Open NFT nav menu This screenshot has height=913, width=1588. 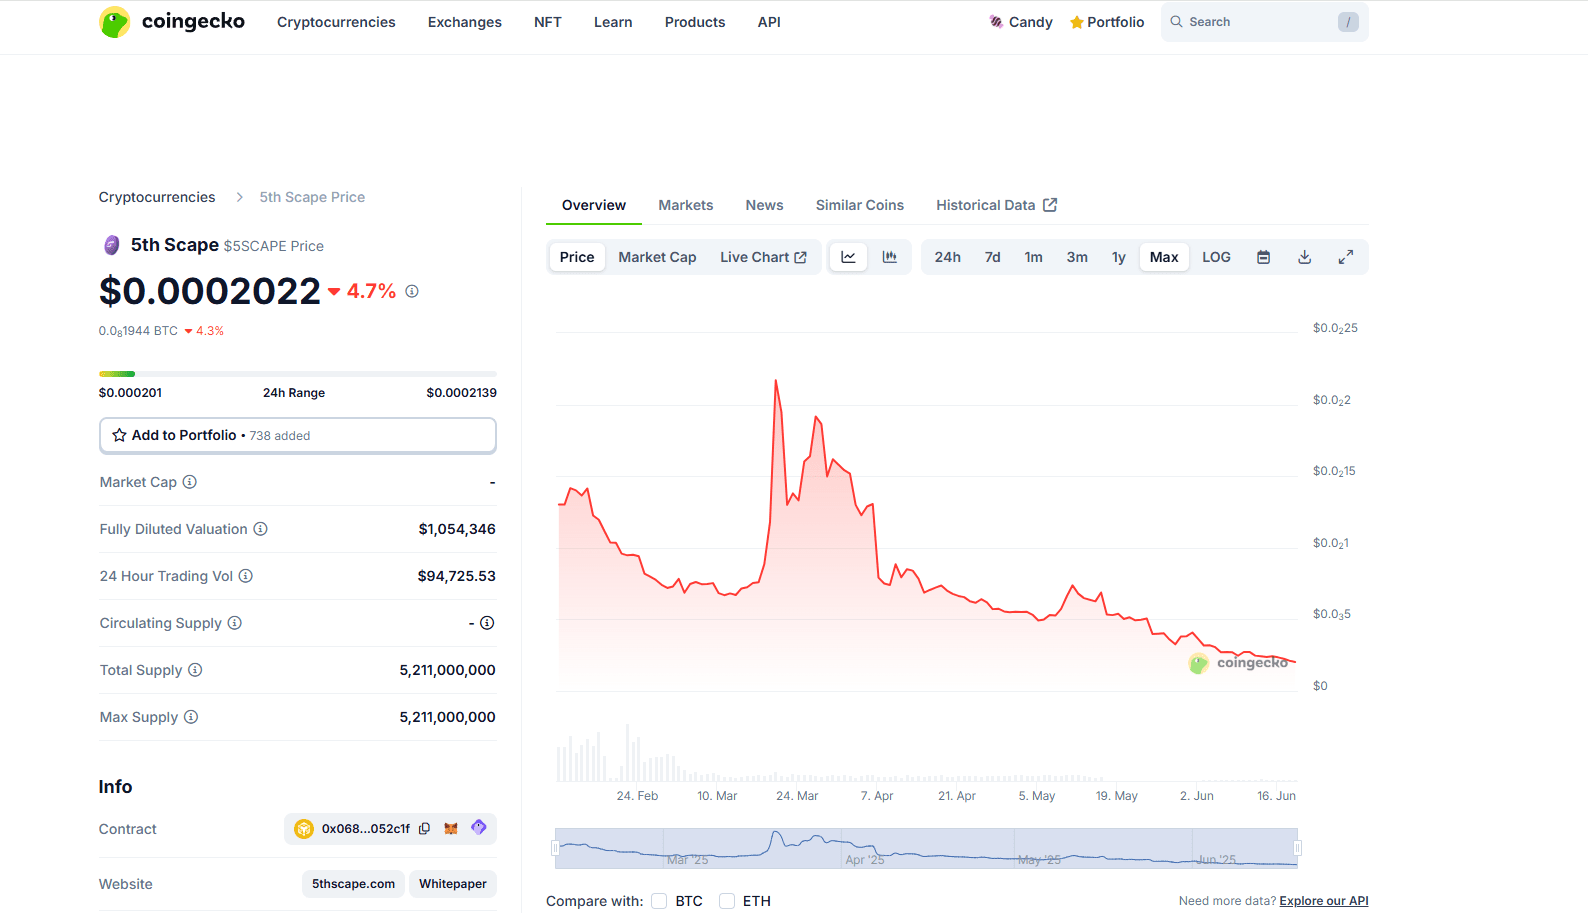tap(548, 22)
